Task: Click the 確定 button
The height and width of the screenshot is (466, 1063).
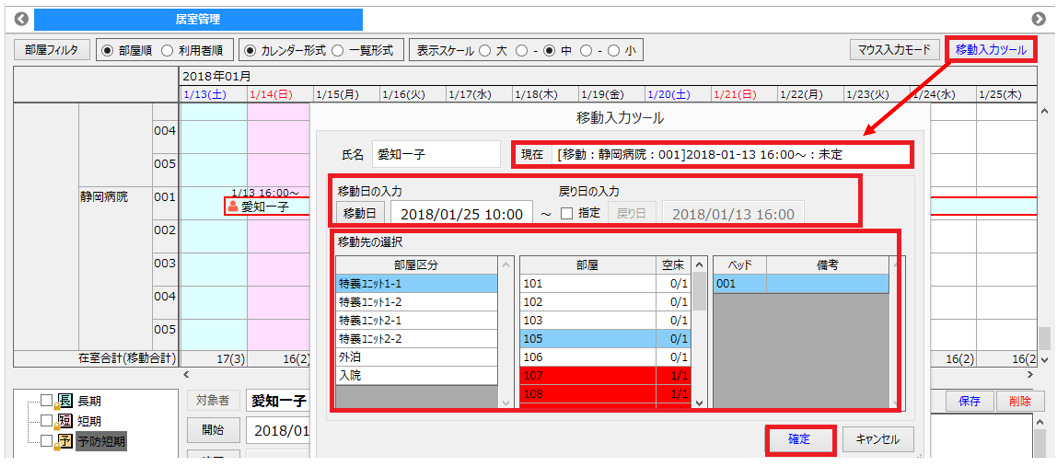Action: coord(799,439)
